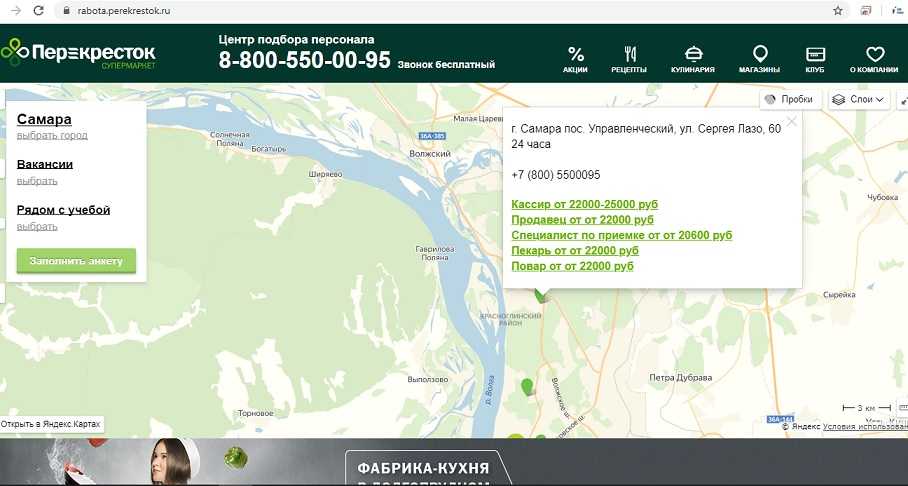Click the Кулинария dish icon
Image resolution: width=908 pixels, height=486 pixels.
[693, 54]
